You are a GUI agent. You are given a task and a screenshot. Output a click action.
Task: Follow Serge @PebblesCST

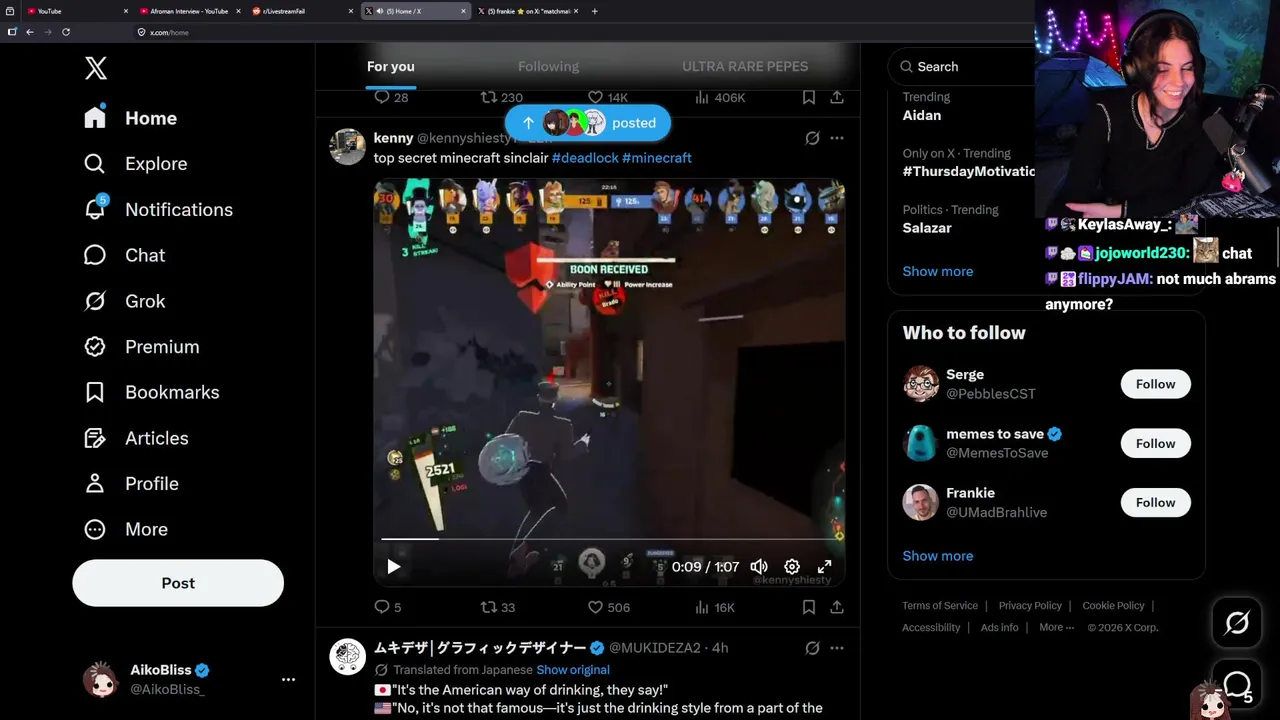point(1155,384)
